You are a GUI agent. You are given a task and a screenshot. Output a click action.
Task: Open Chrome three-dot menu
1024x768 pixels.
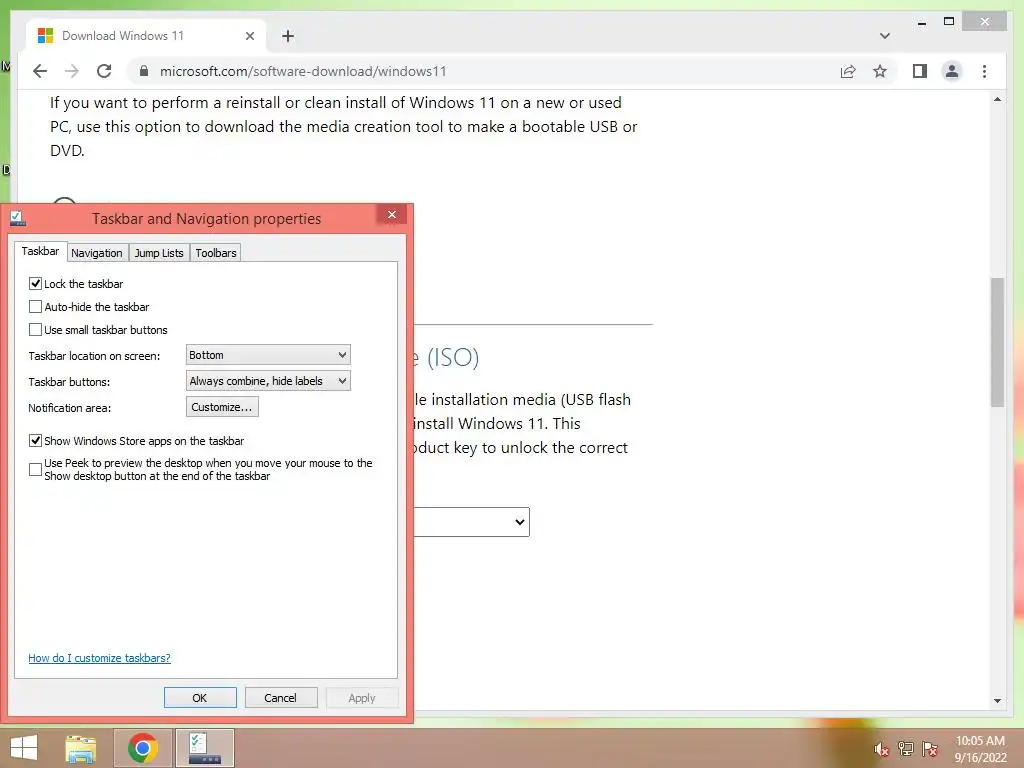[984, 71]
